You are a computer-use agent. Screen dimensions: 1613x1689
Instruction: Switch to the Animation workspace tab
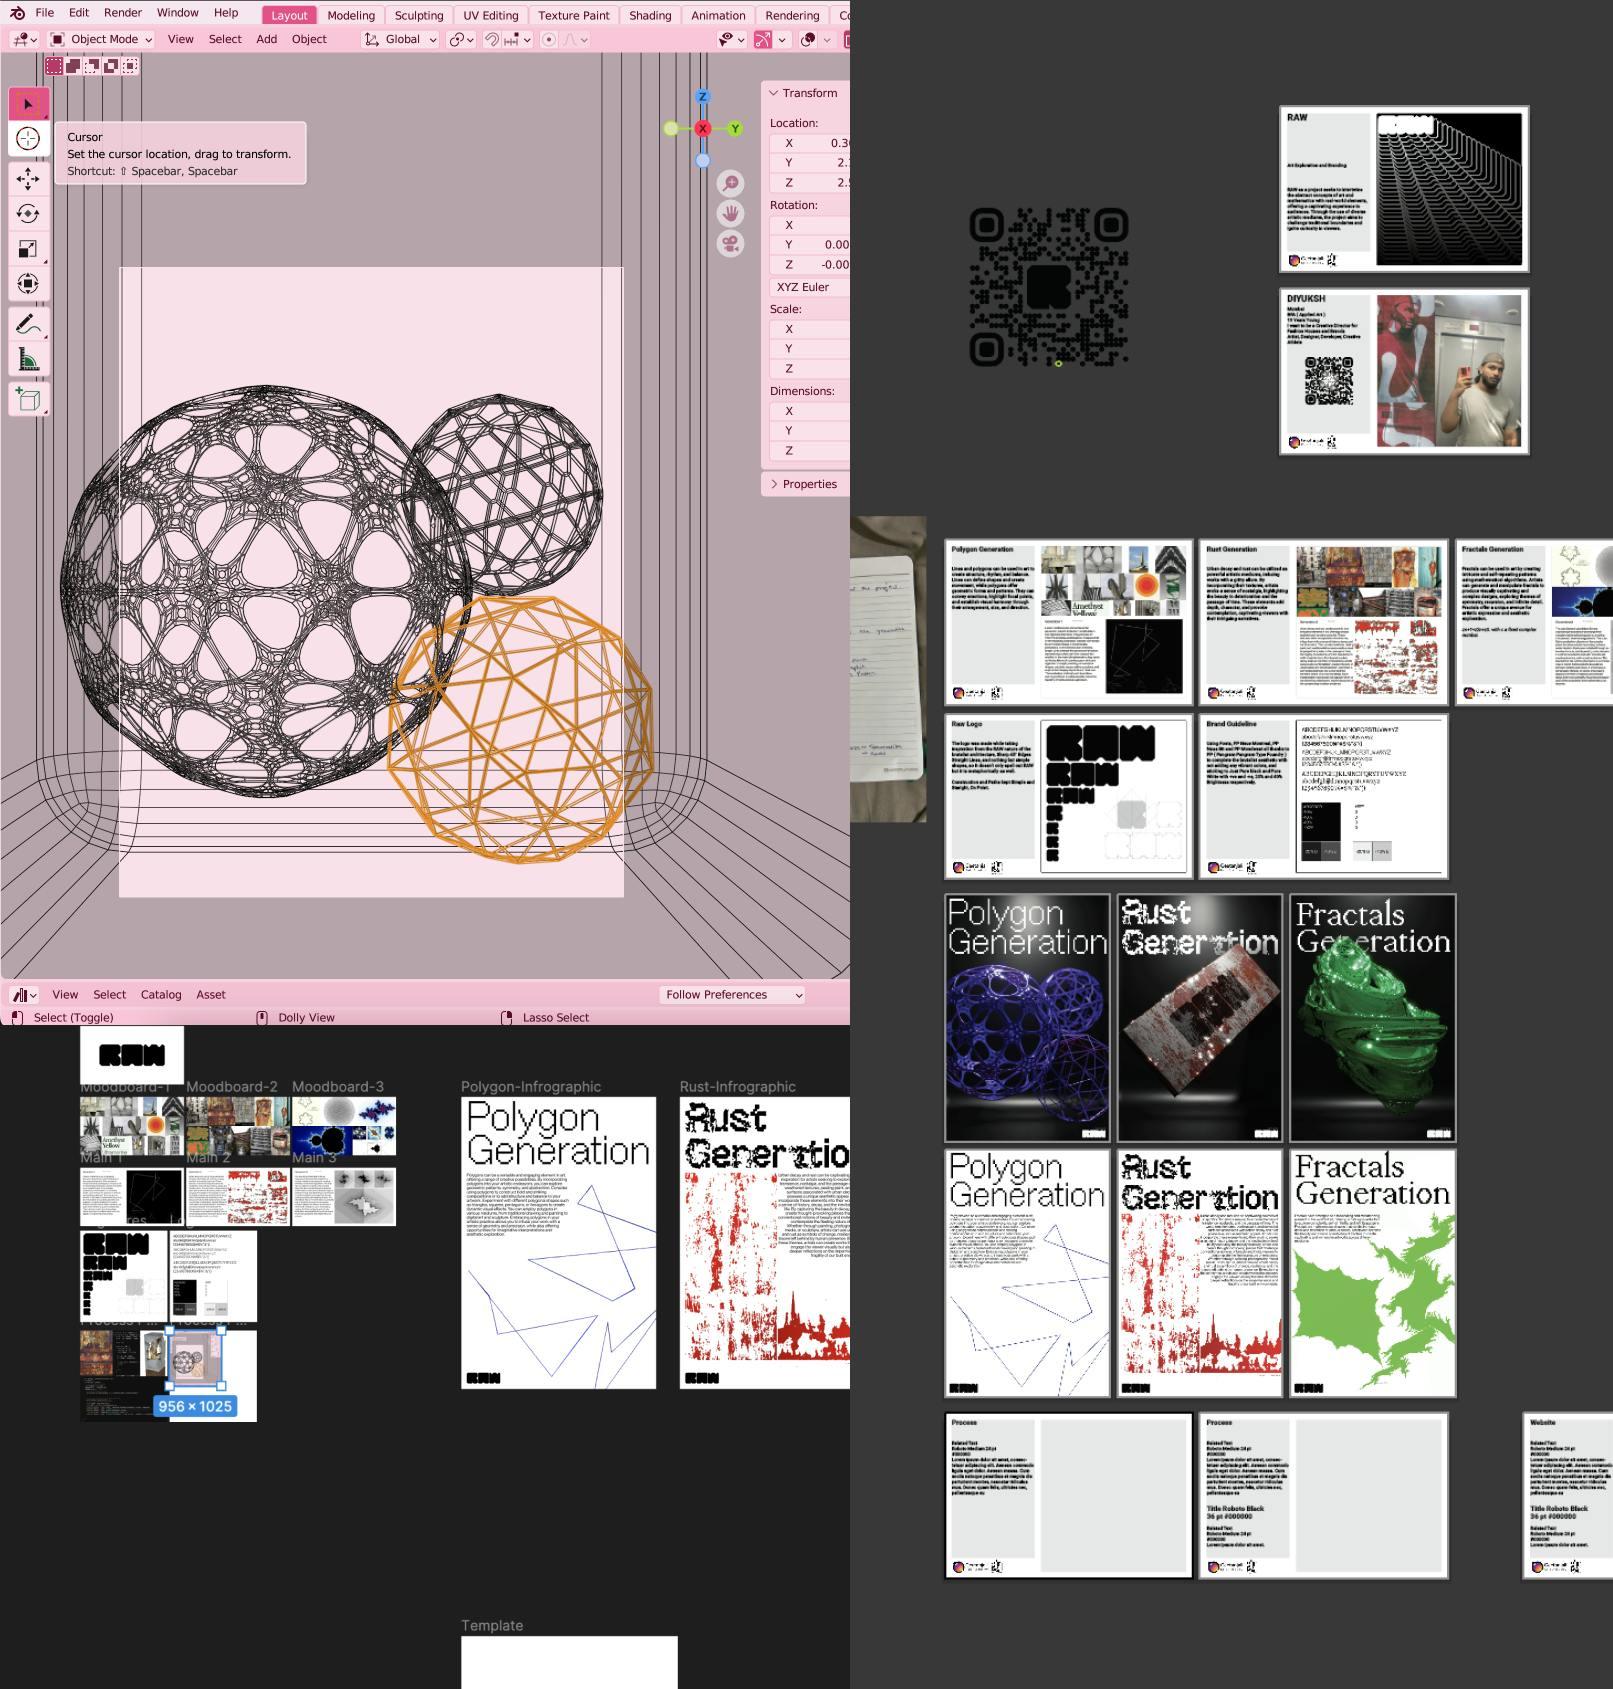[718, 15]
